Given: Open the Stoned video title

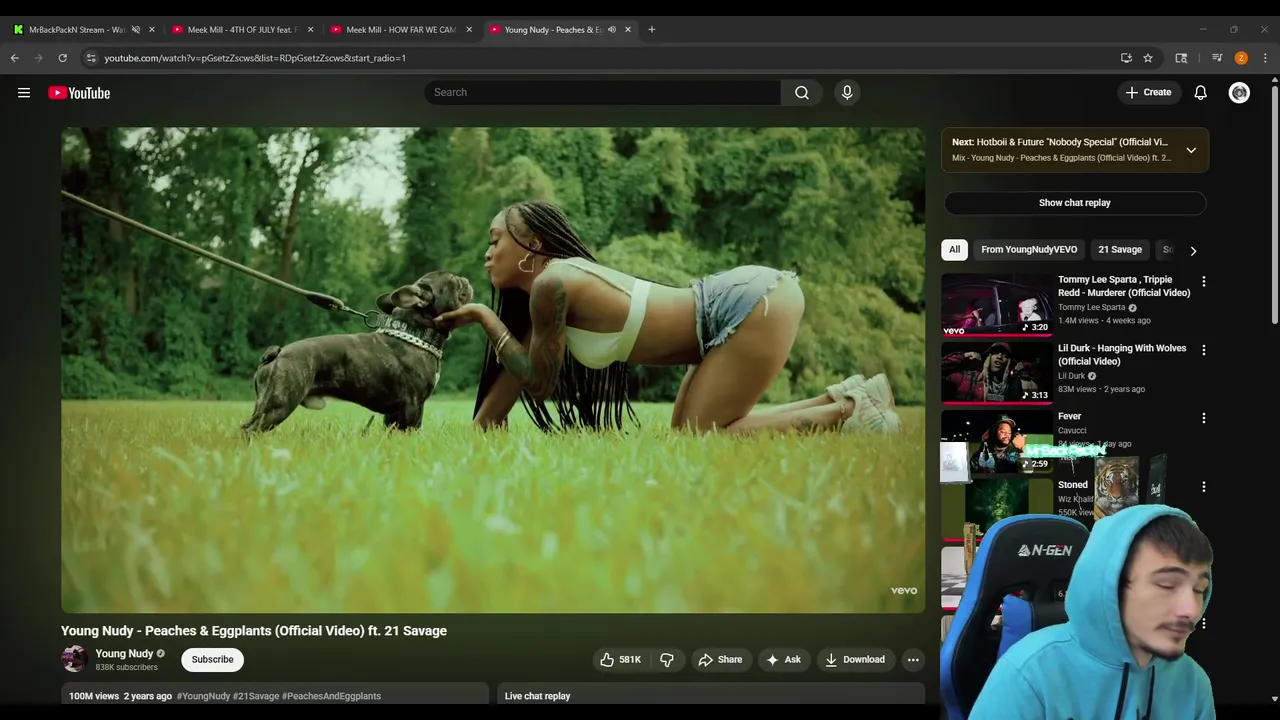Looking at the screenshot, I should coord(1073,485).
